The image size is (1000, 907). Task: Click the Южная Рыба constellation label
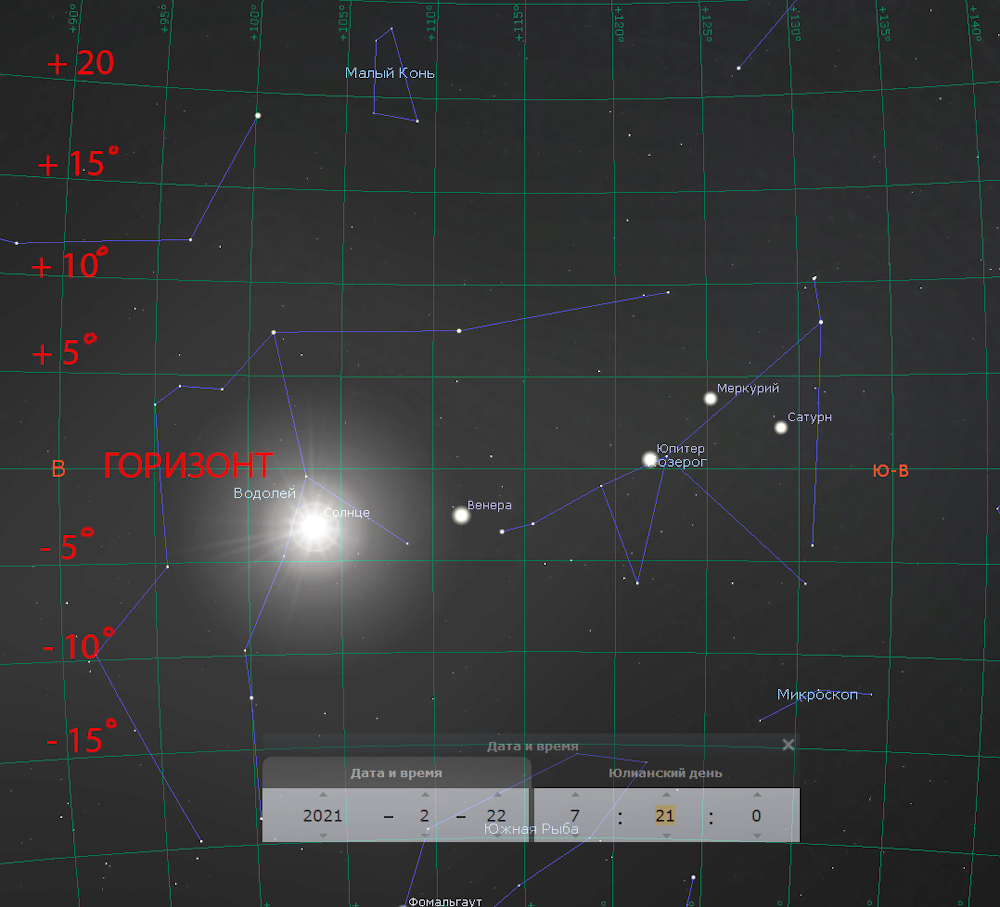pyautogui.click(x=531, y=829)
